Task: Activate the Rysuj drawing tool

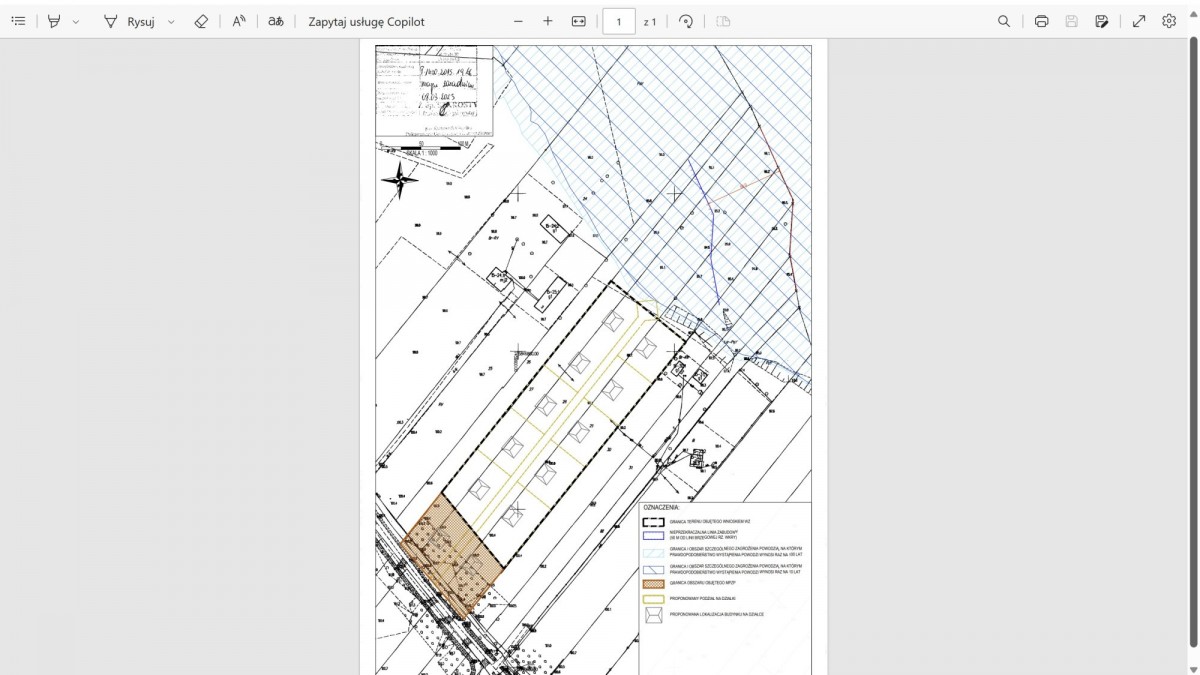Action: [x=130, y=21]
